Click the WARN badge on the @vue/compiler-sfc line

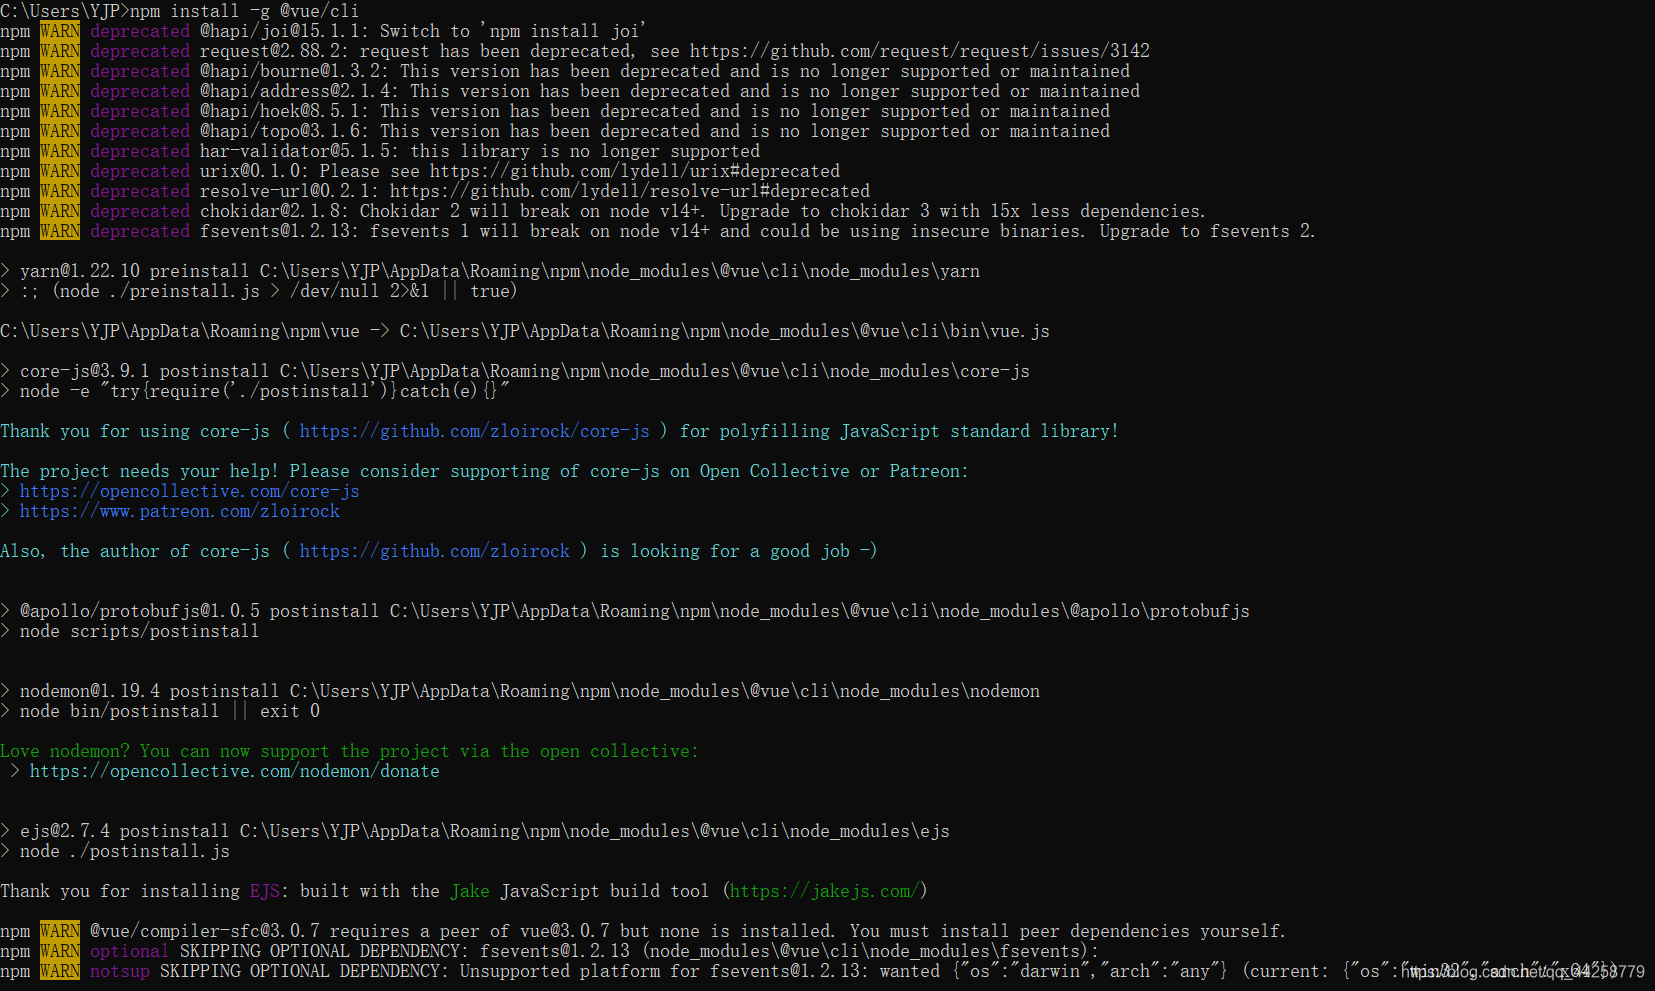coord(60,931)
